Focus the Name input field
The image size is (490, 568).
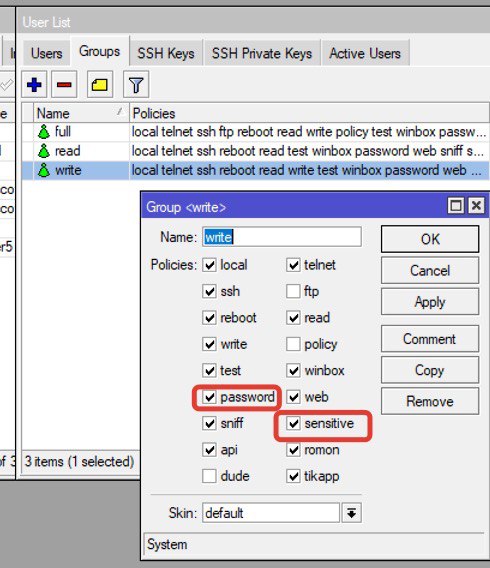(x=282, y=237)
